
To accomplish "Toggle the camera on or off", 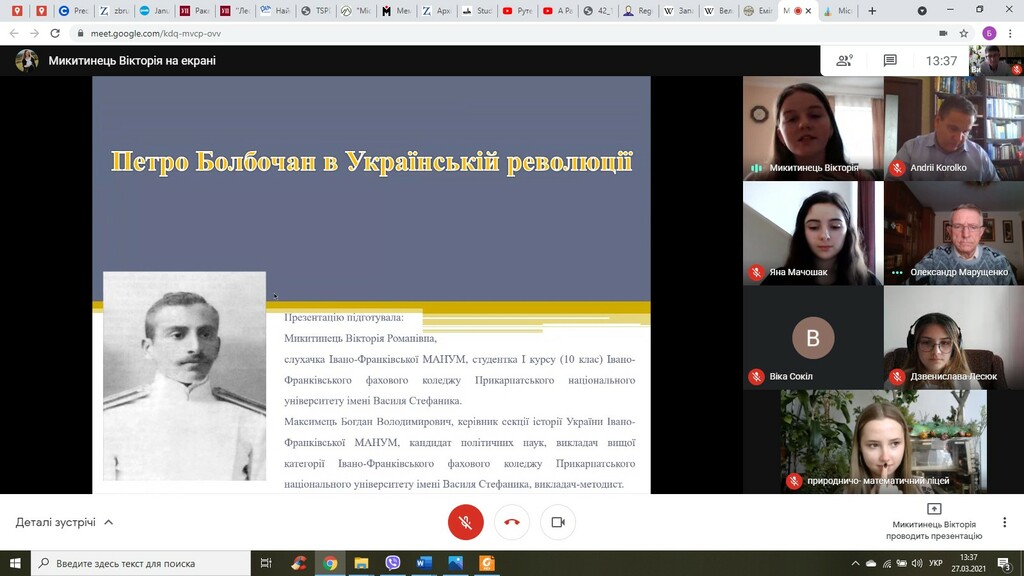I will (558, 522).
